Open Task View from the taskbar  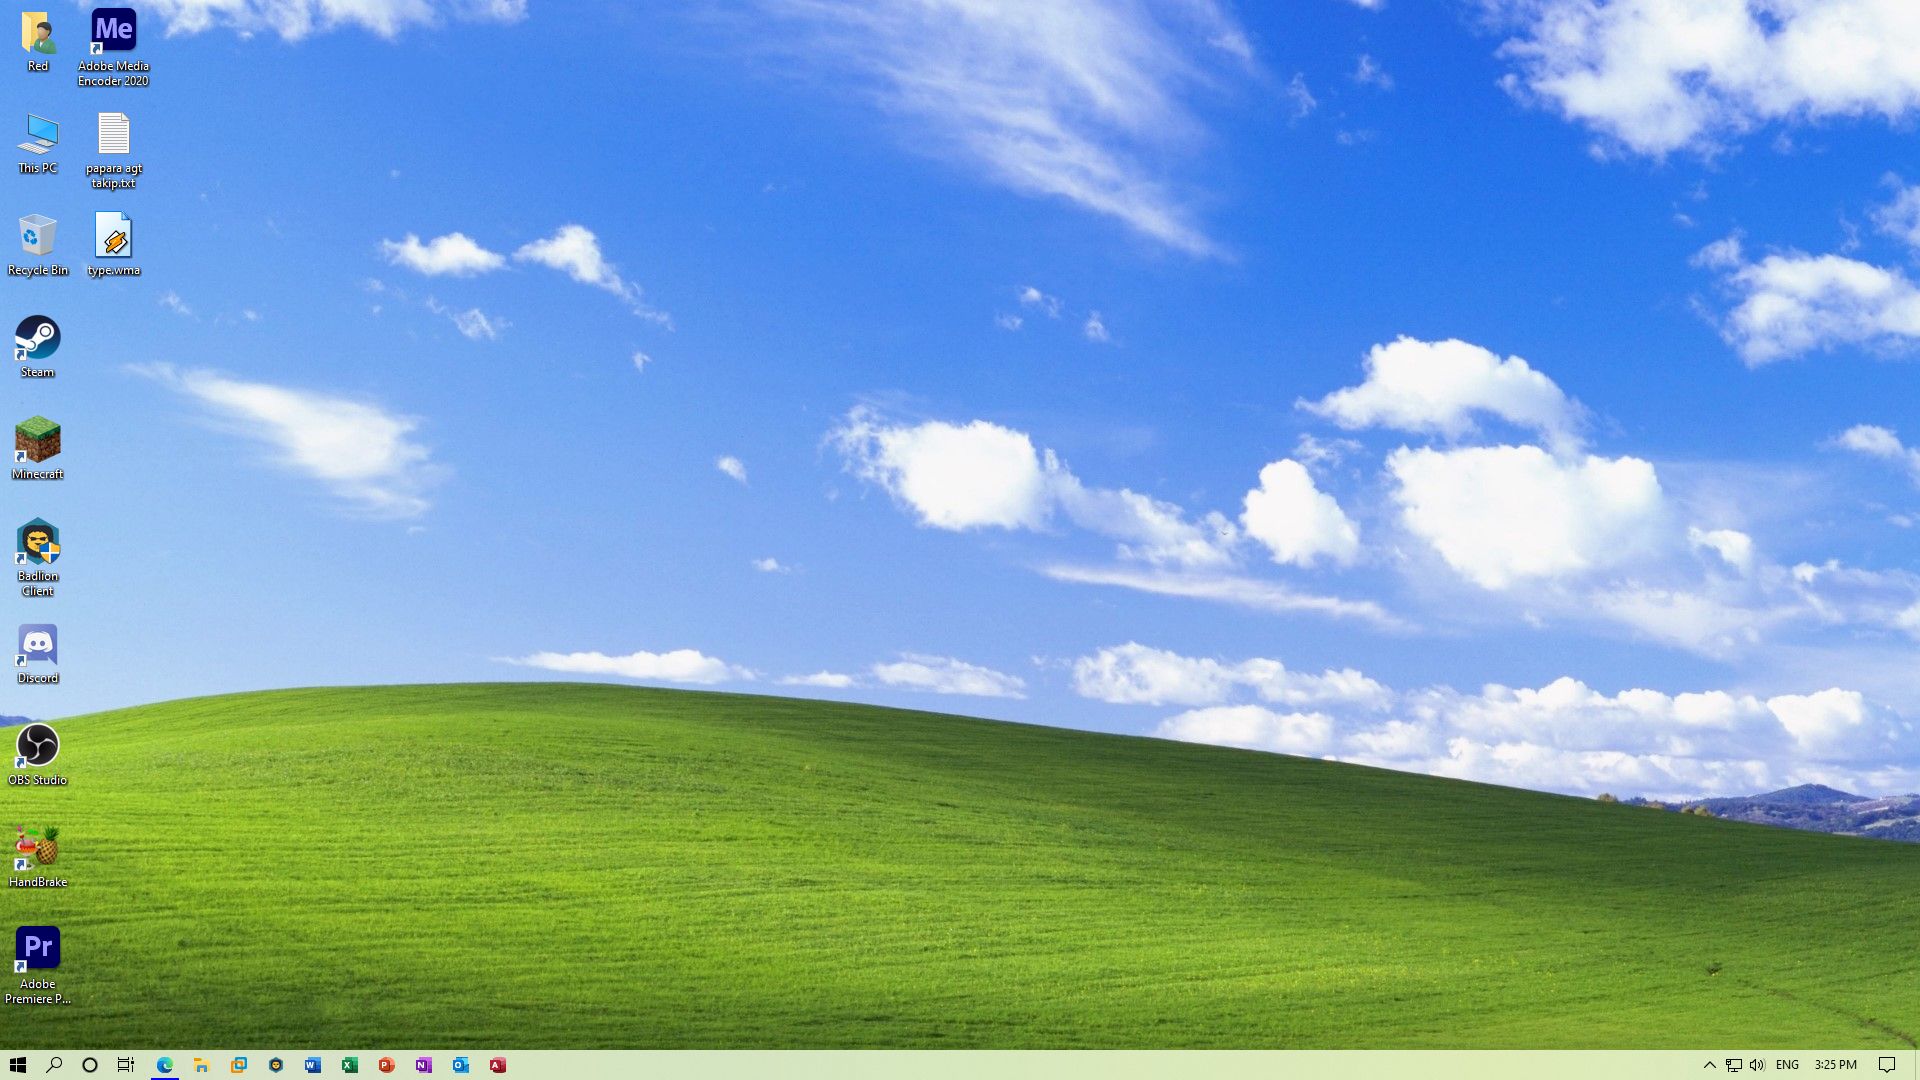point(126,1065)
